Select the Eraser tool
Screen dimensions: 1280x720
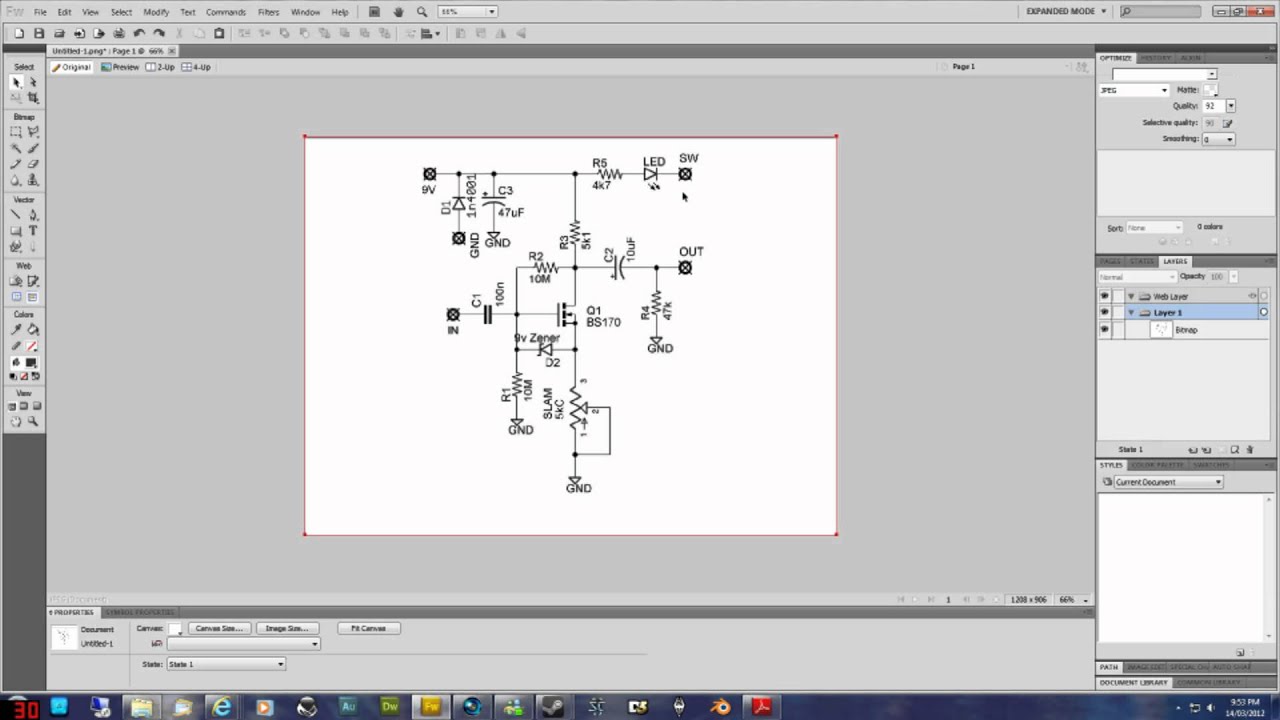point(33,165)
